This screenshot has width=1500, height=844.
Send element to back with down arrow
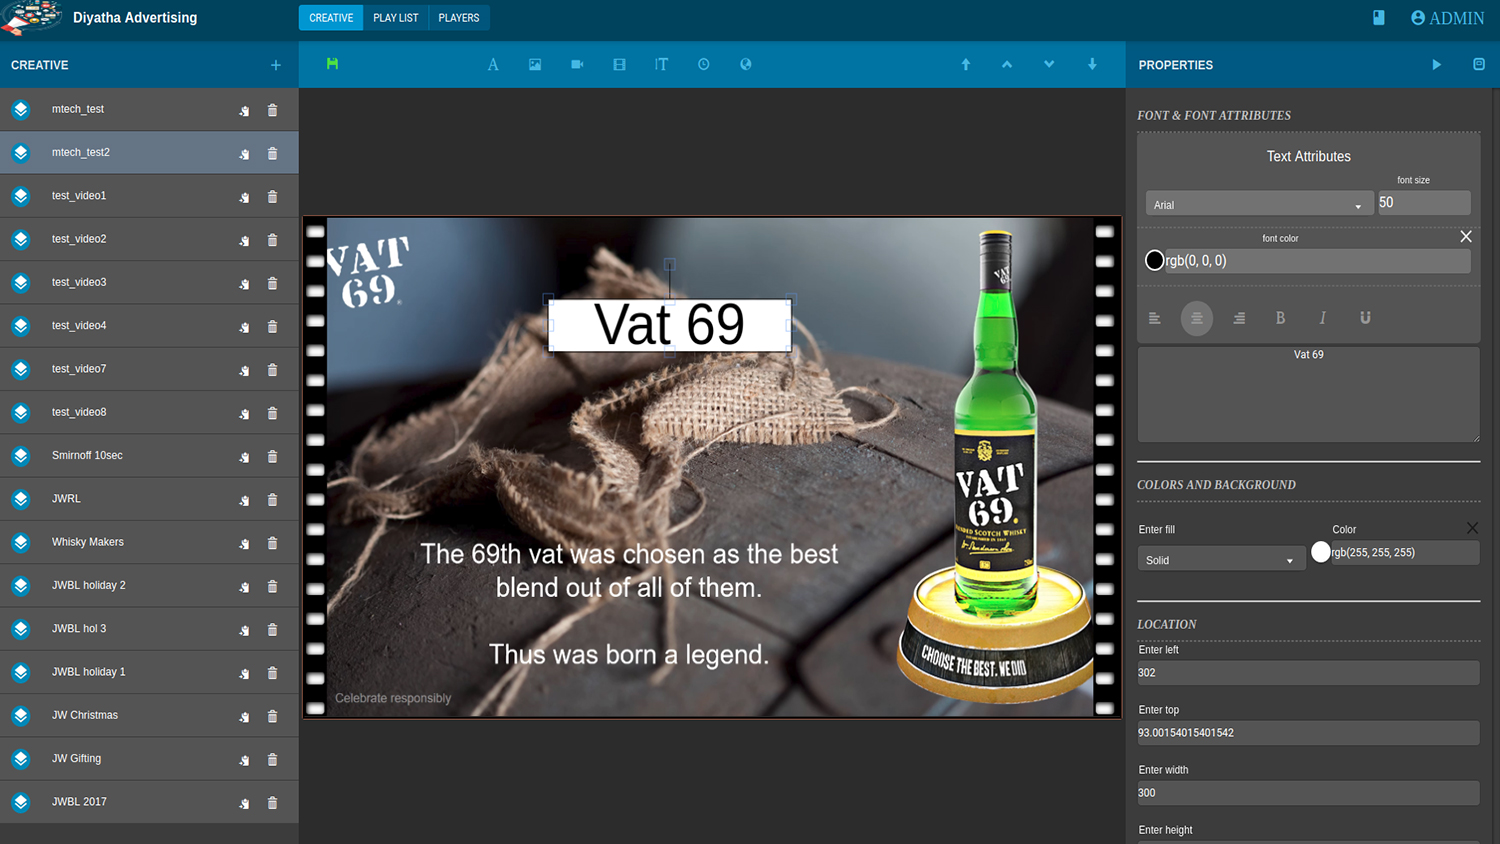click(1092, 64)
